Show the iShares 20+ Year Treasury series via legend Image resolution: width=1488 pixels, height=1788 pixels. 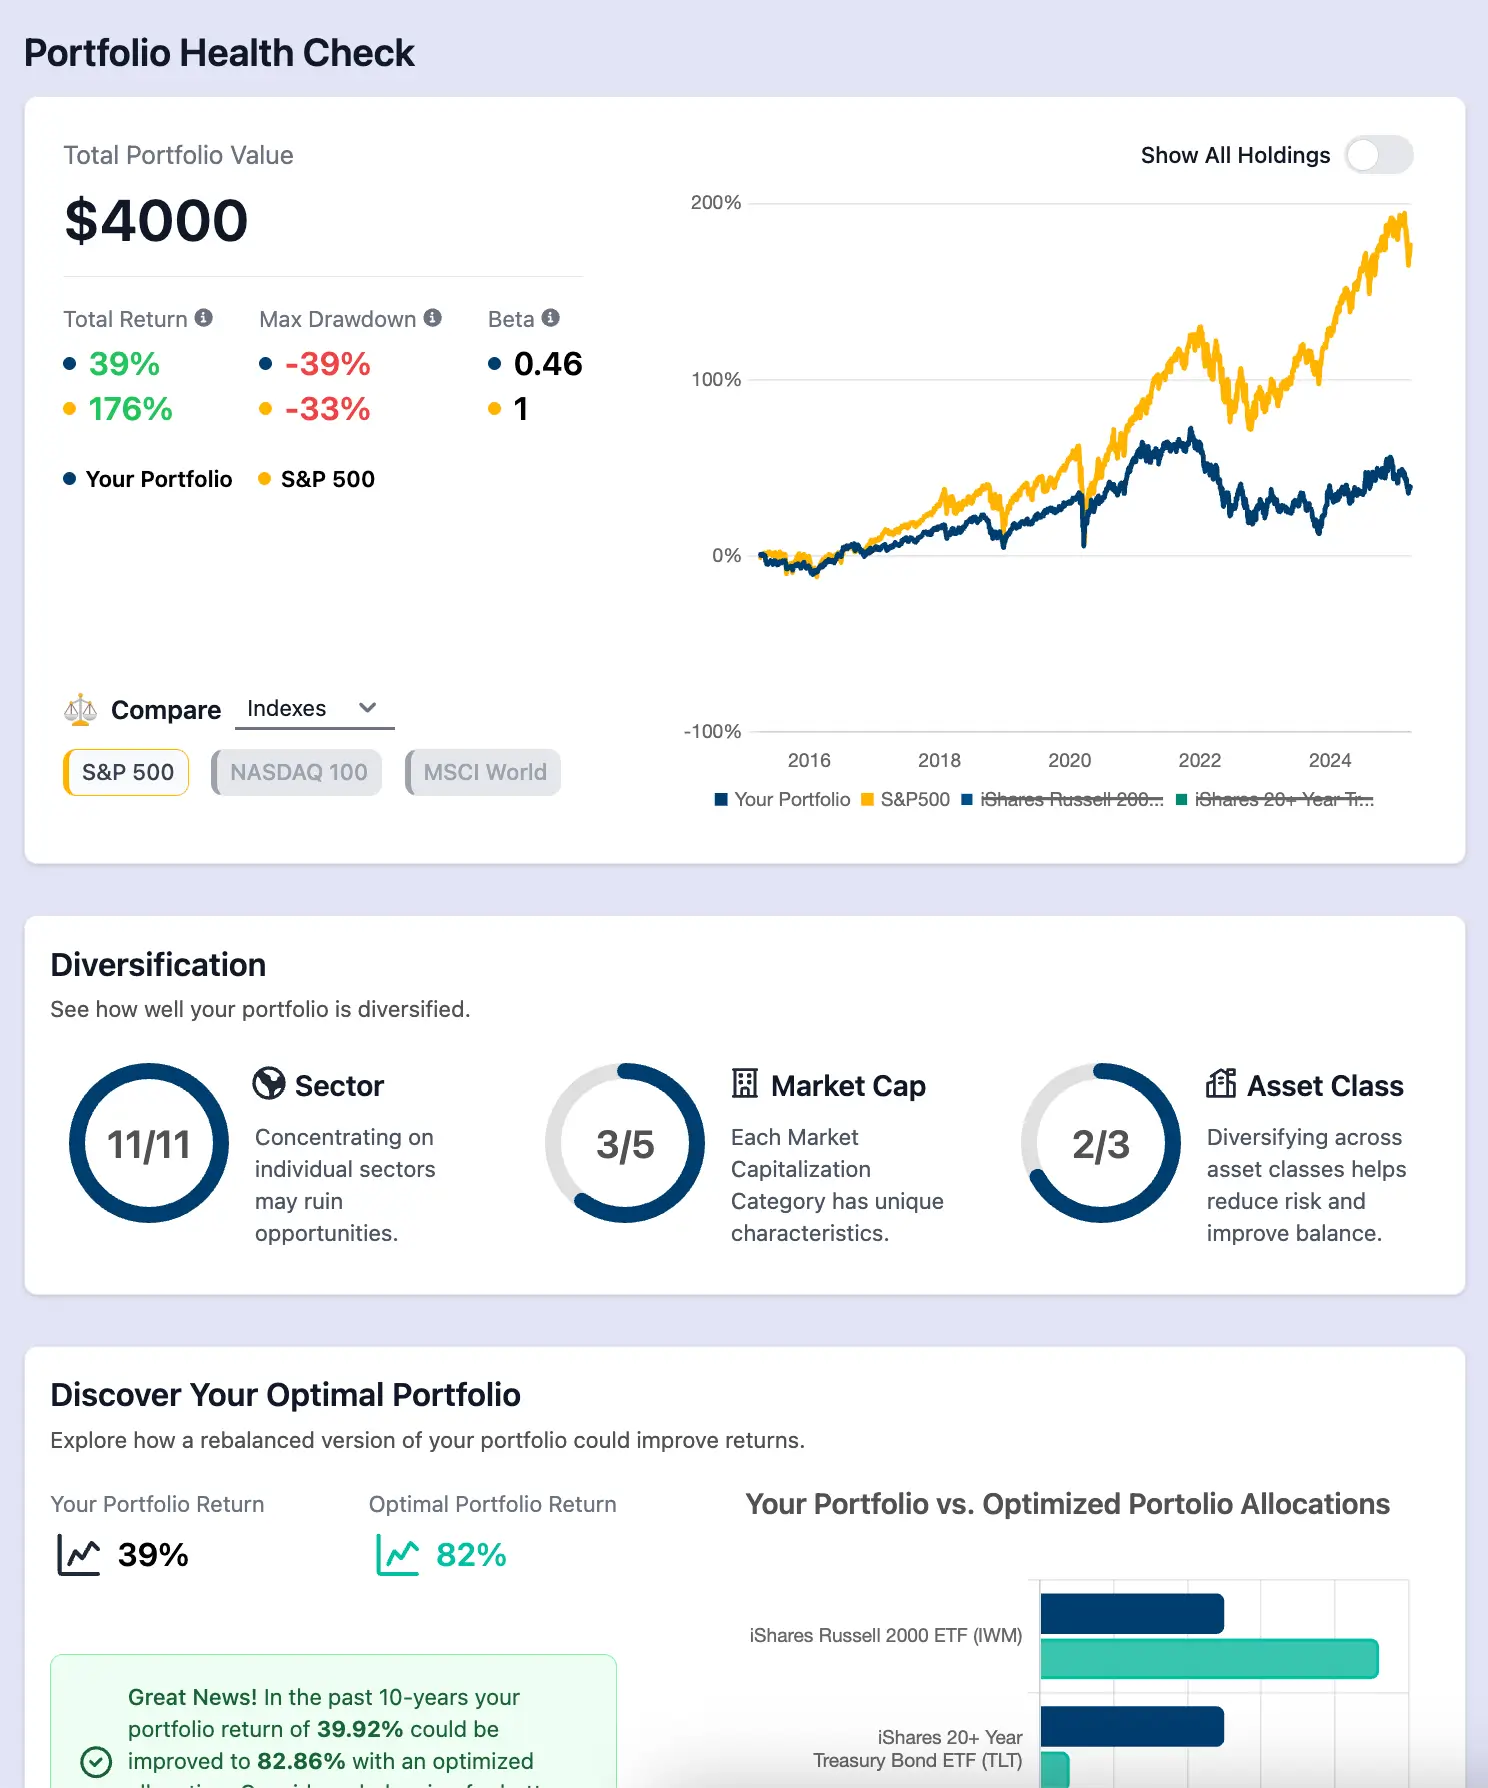[x=1283, y=799]
